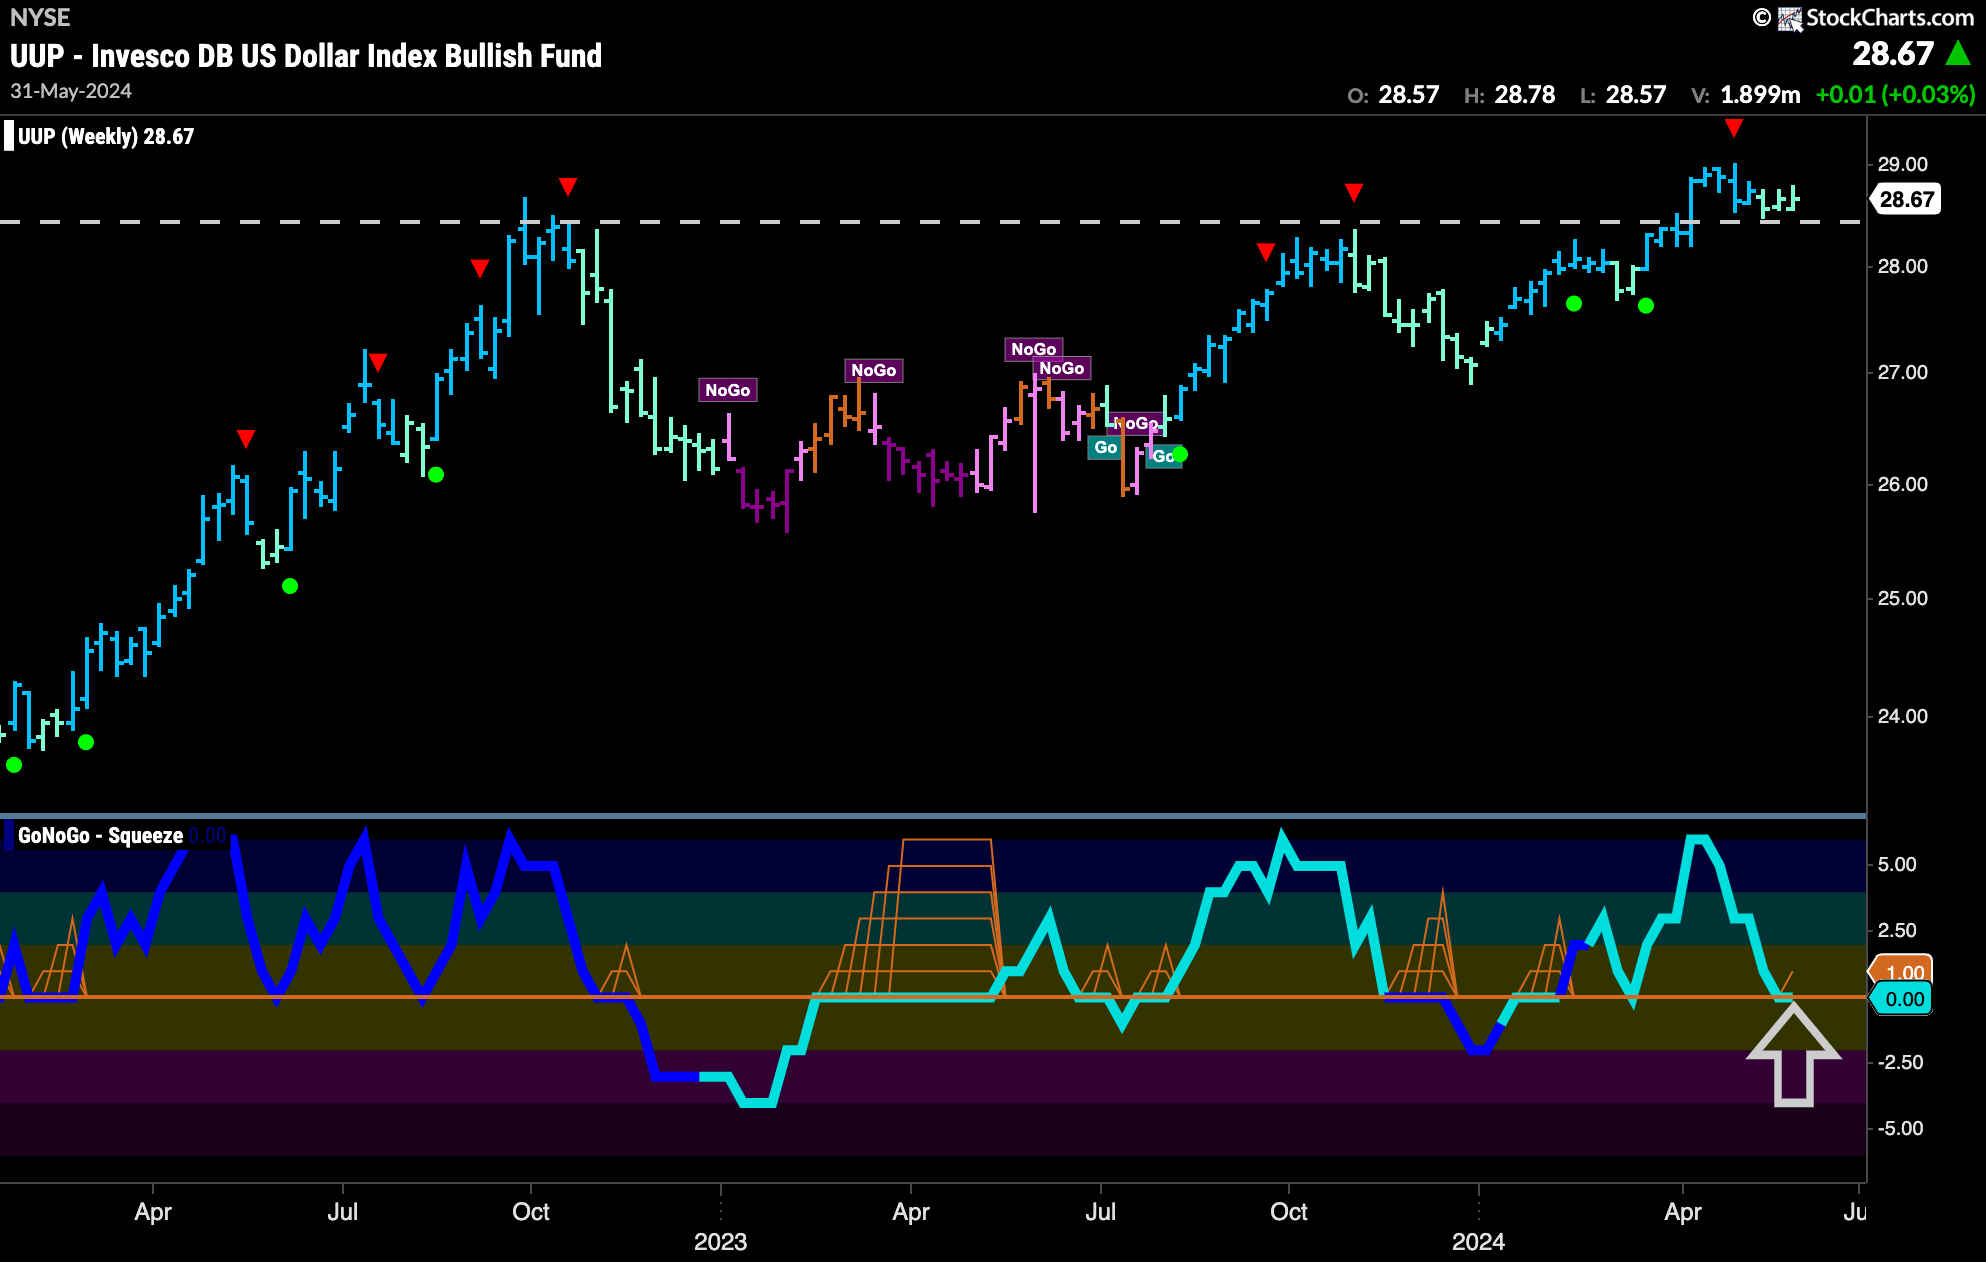The height and width of the screenshot is (1262, 1986).
Task: Click the first NoGo label in early 2023
Action: (x=727, y=390)
